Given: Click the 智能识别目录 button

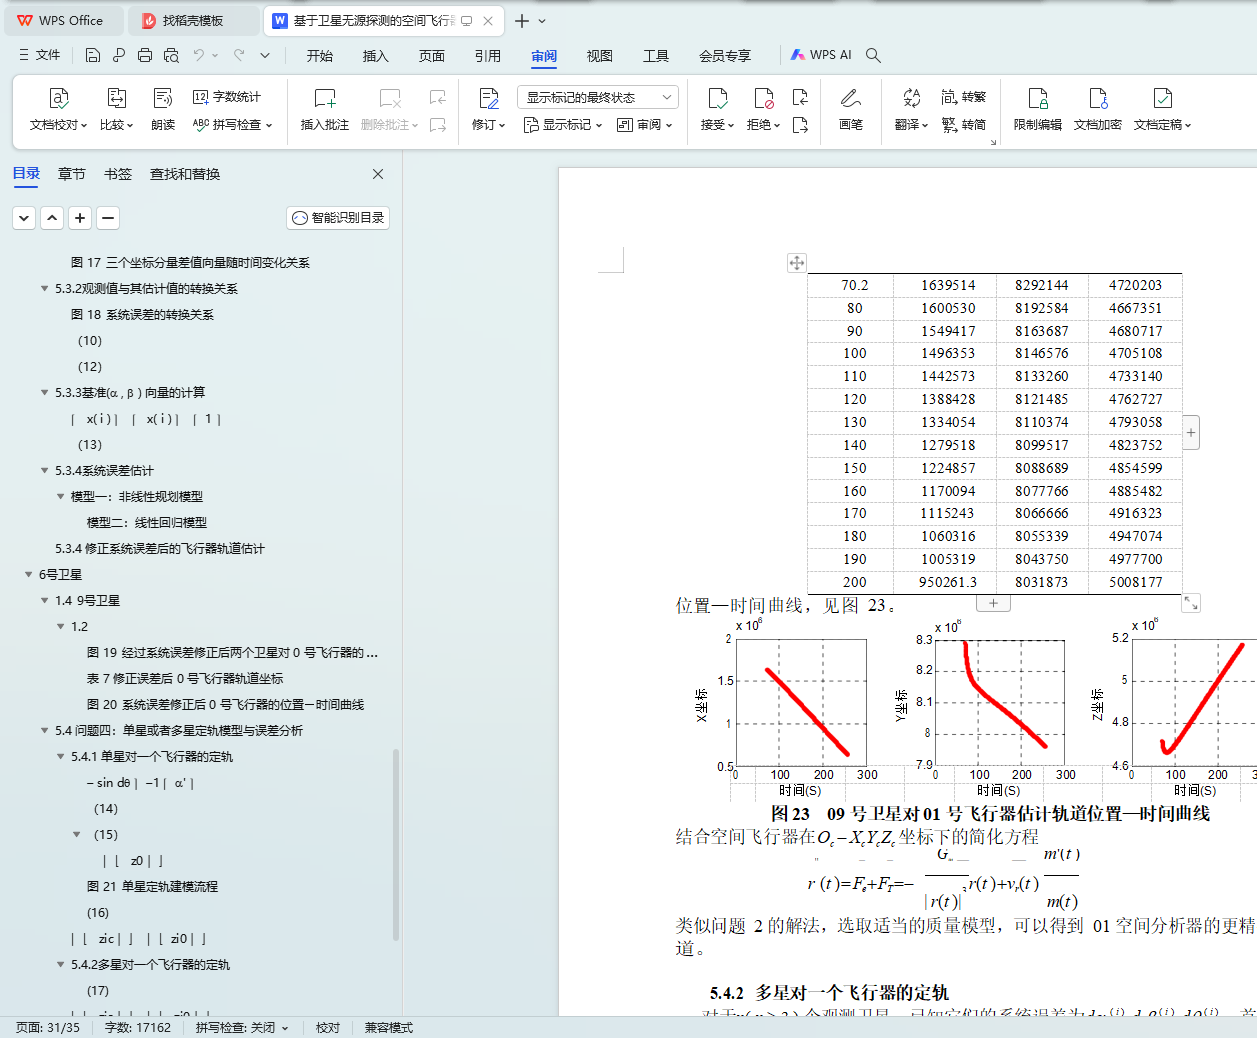Looking at the screenshot, I should 338,217.
